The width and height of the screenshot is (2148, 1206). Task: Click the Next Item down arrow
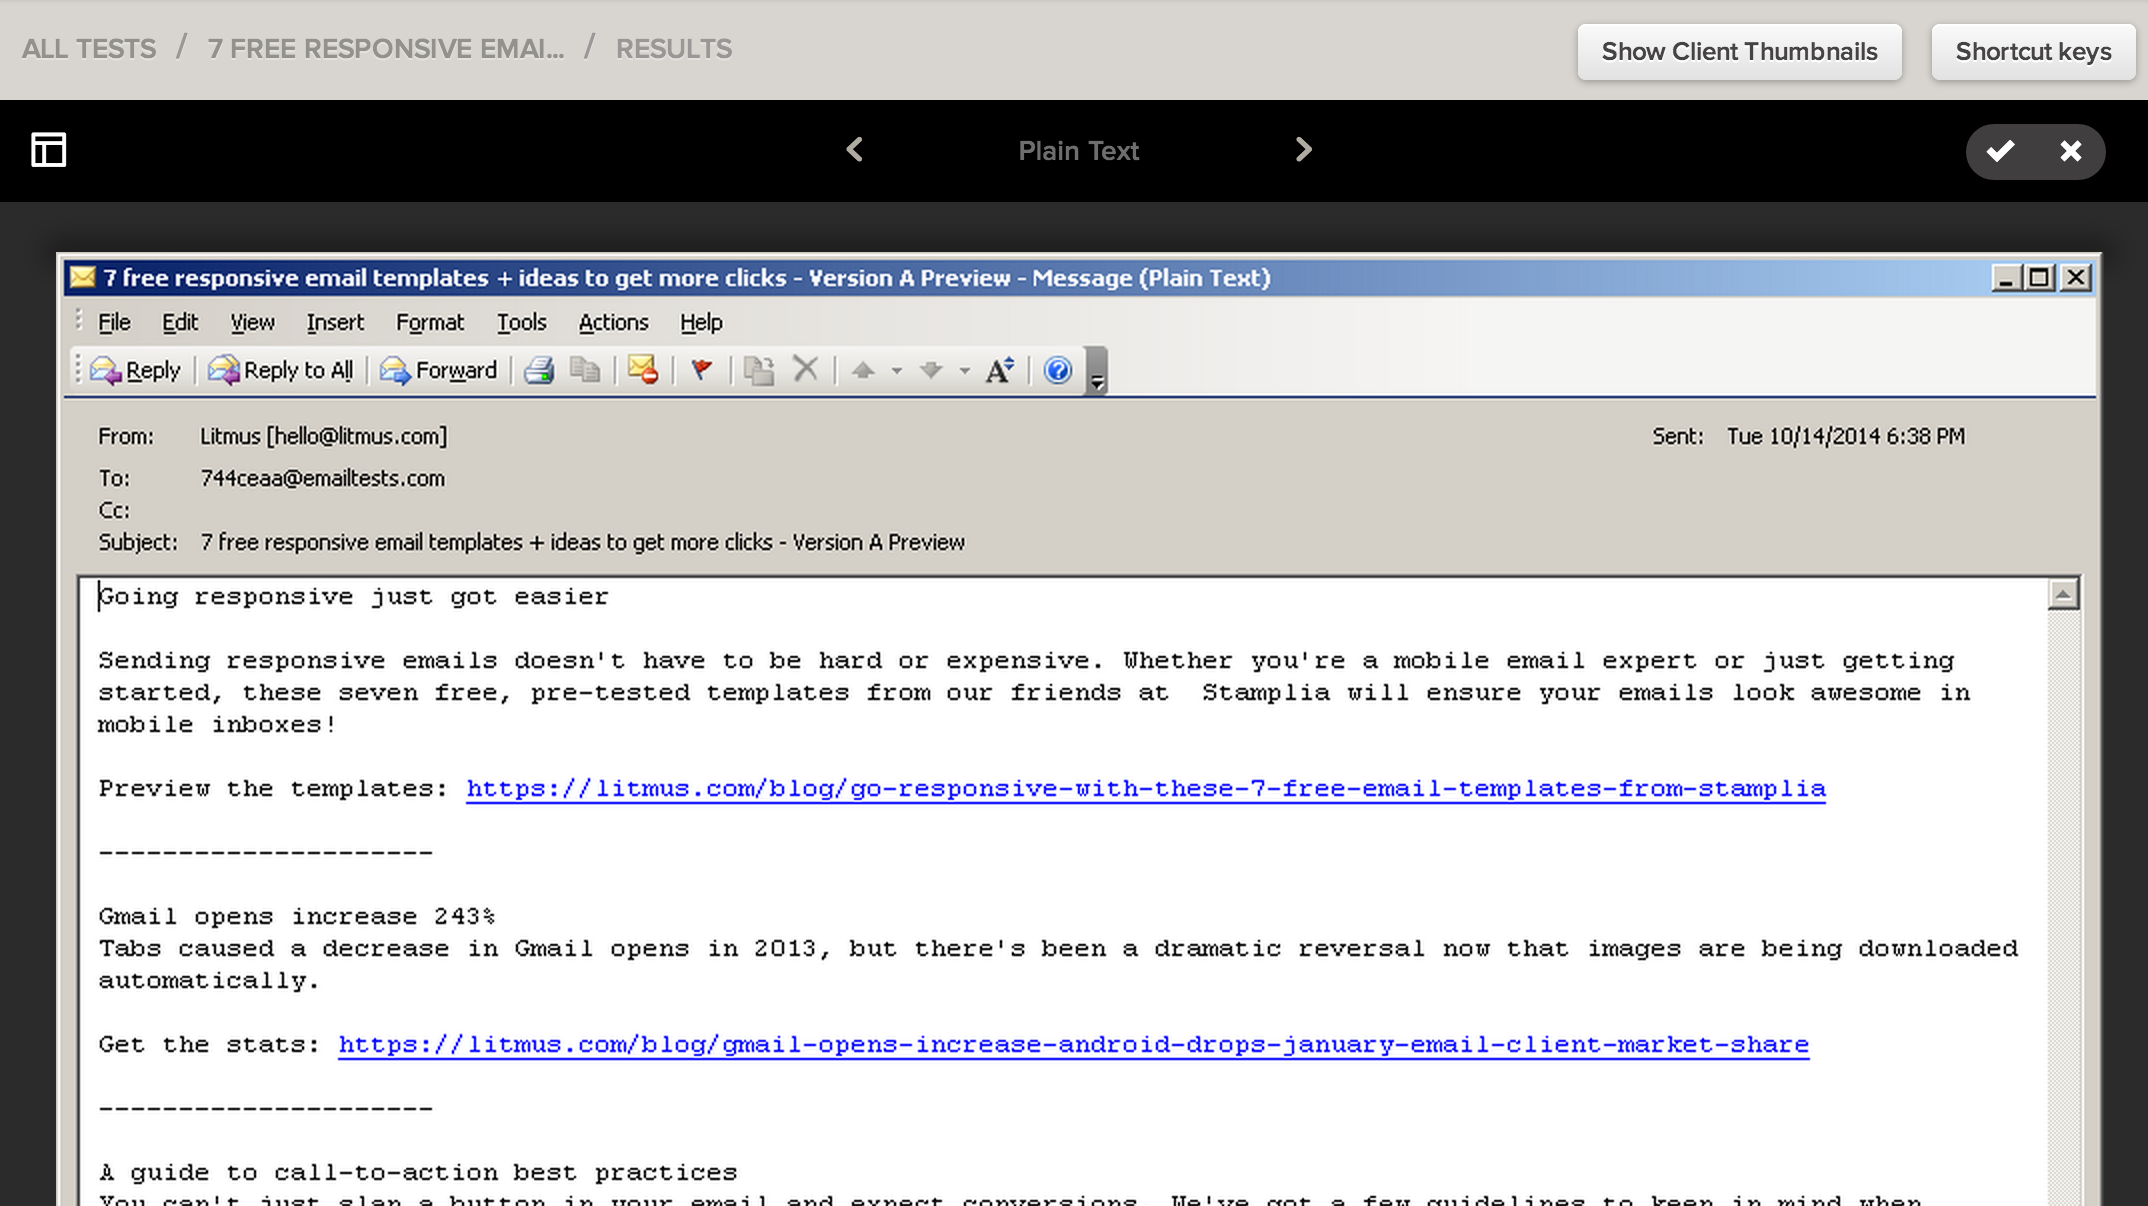tap(931, 371)
